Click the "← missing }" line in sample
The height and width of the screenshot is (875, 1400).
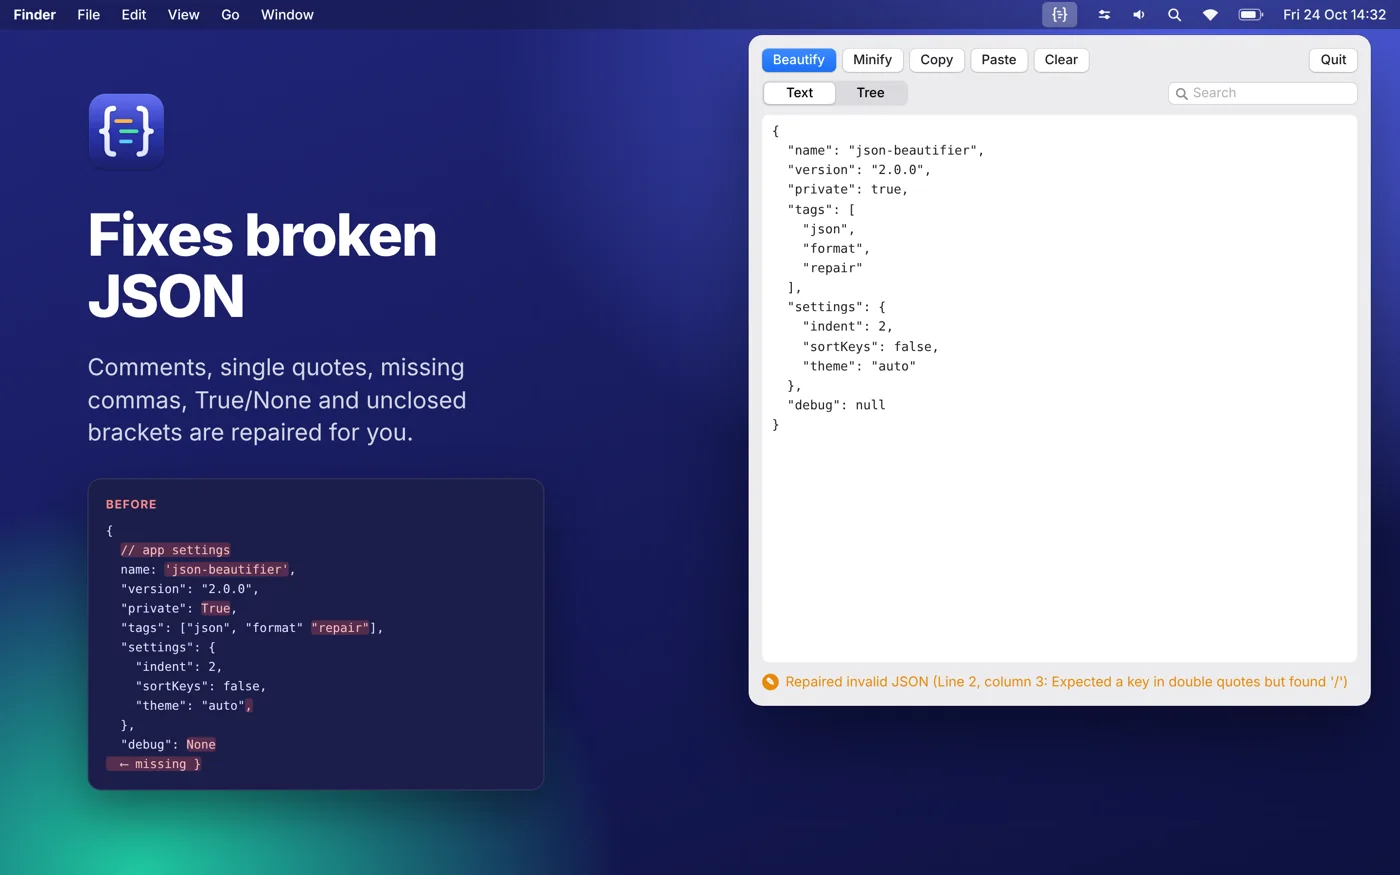pyautogui.click(x=154, y=764)
